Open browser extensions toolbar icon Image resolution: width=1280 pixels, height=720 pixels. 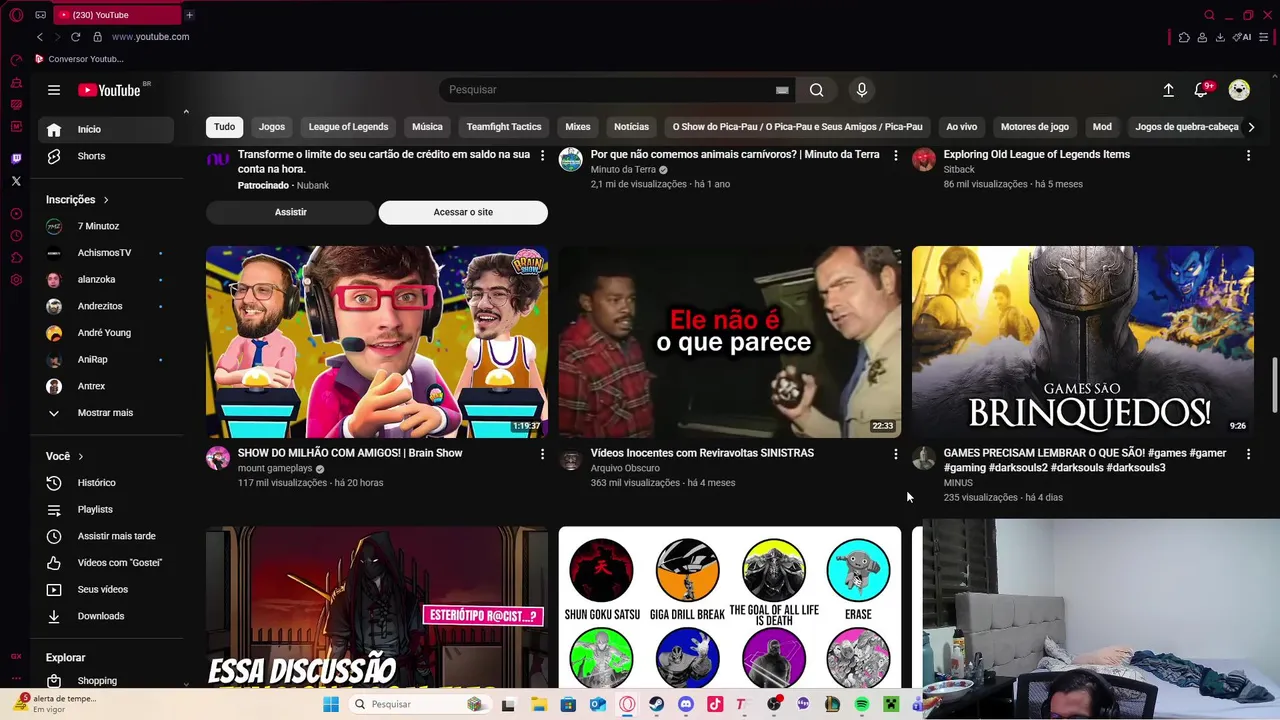click(x=1184, y=37)
